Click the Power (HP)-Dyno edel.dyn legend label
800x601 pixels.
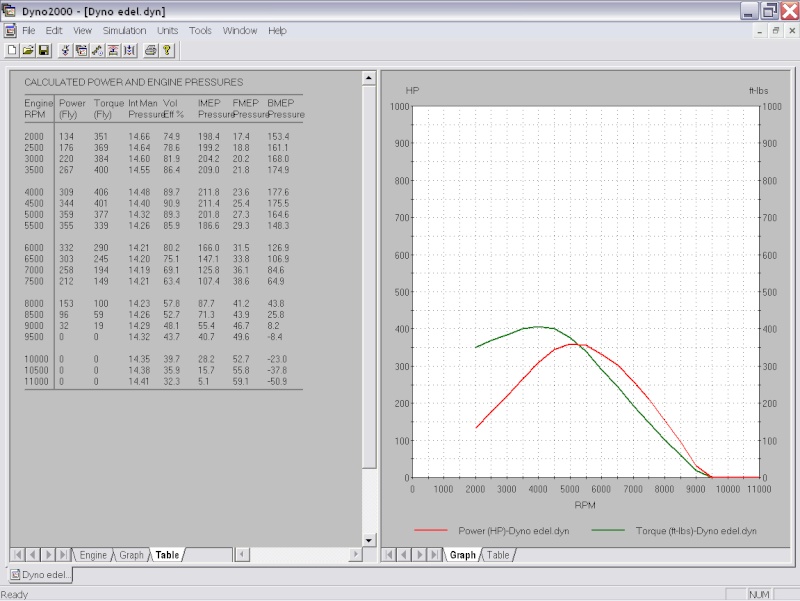pyautogui.click(x=514, y=531)
